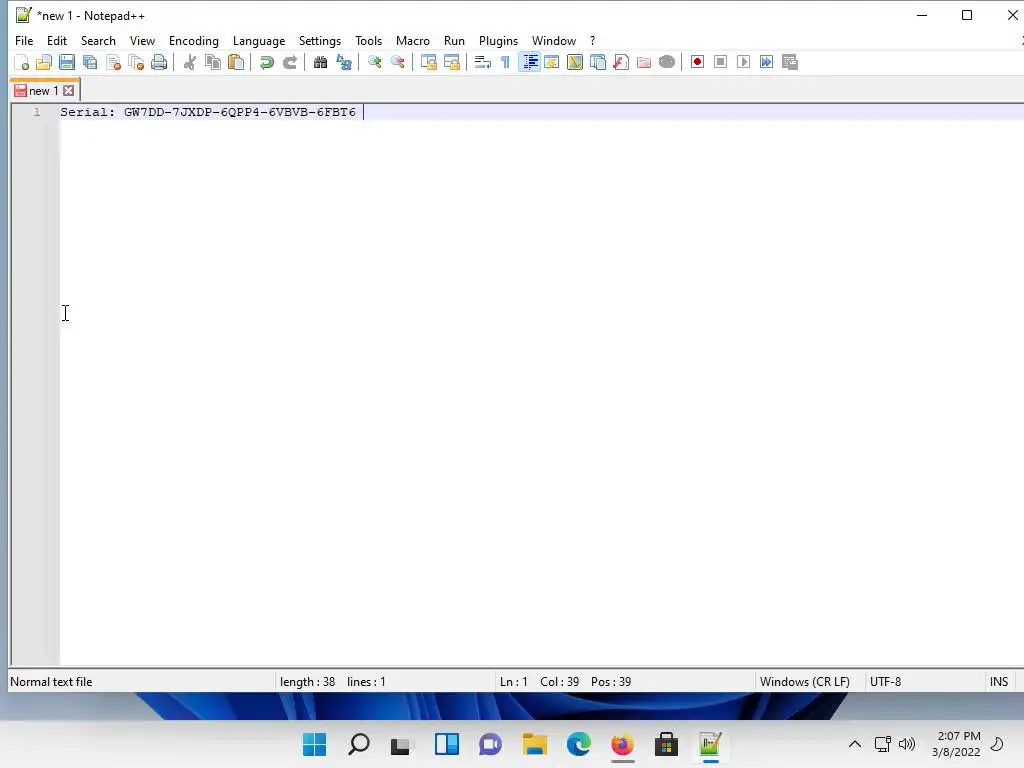The height and width of the screenshot is (768, 1024).
Task: Click 'UTF-8' encoding in status bar
Action: coord(886,682)
